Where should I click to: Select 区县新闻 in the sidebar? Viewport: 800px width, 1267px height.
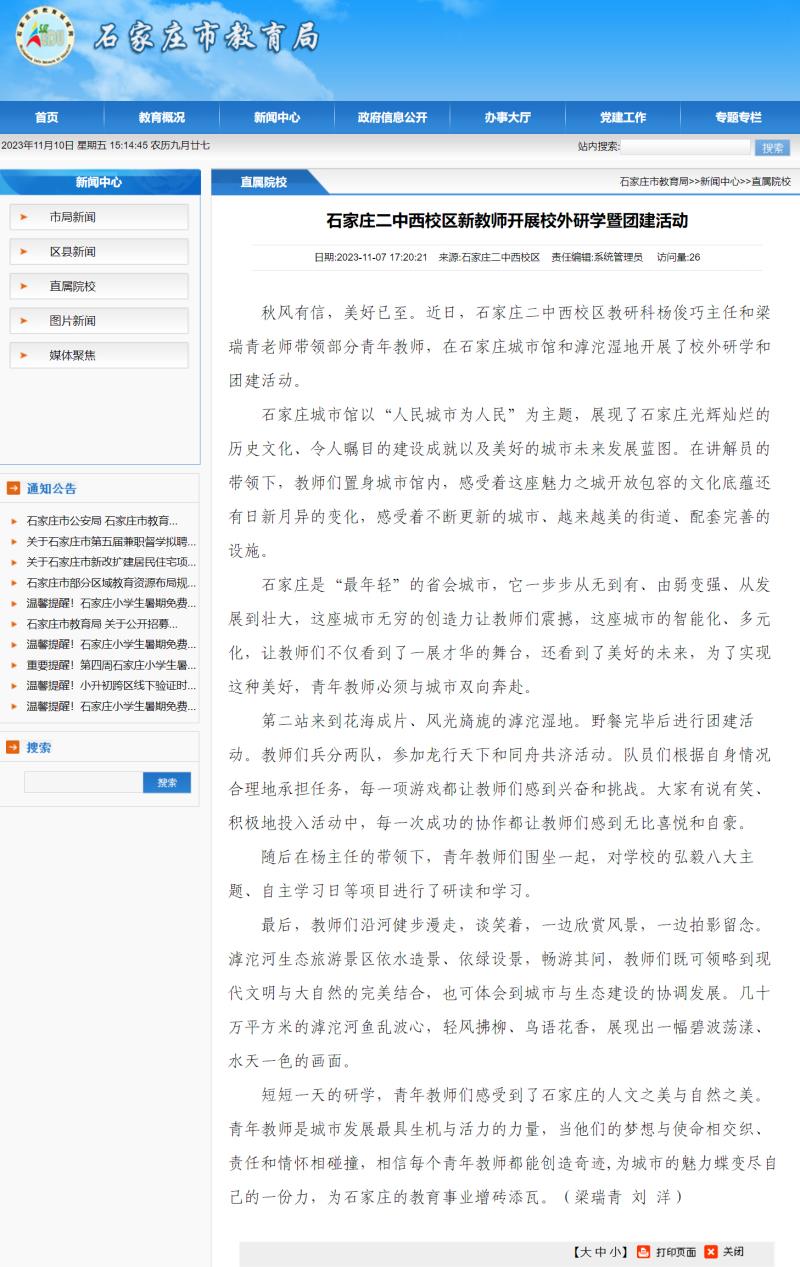coord(73,252)
